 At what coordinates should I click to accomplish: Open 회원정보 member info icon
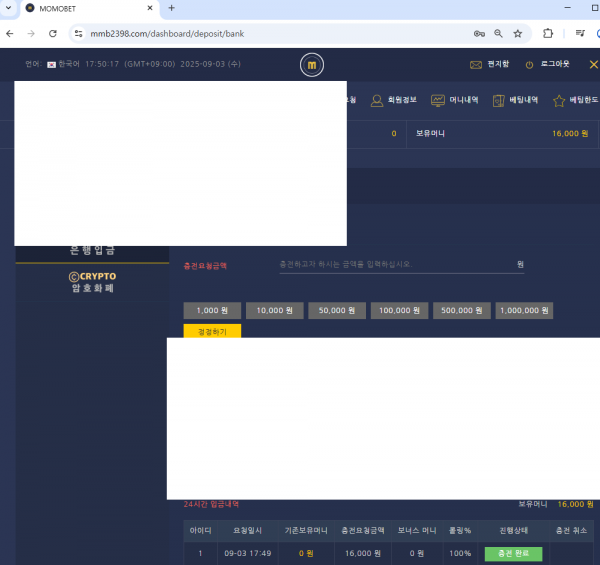pos(377,100)
